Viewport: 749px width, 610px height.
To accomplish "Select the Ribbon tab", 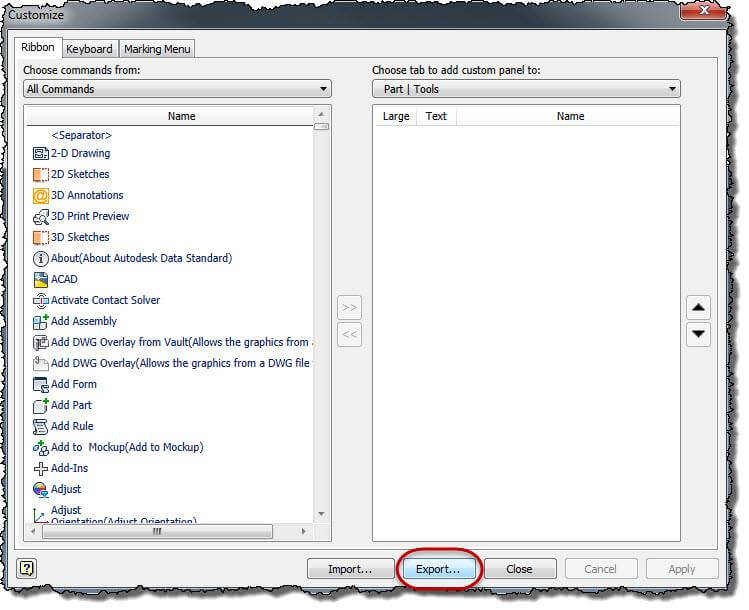I will [x=38, y=48].
